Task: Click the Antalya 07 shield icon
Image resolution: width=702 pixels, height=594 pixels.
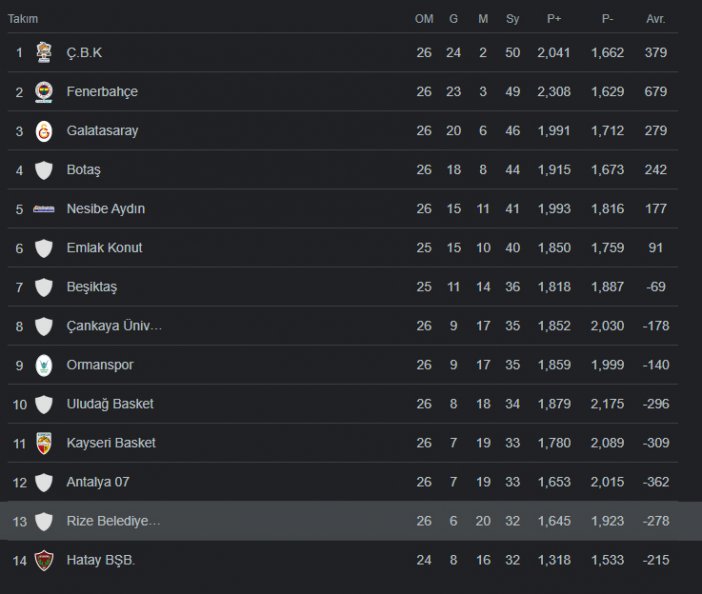Action: click(43, 482)
